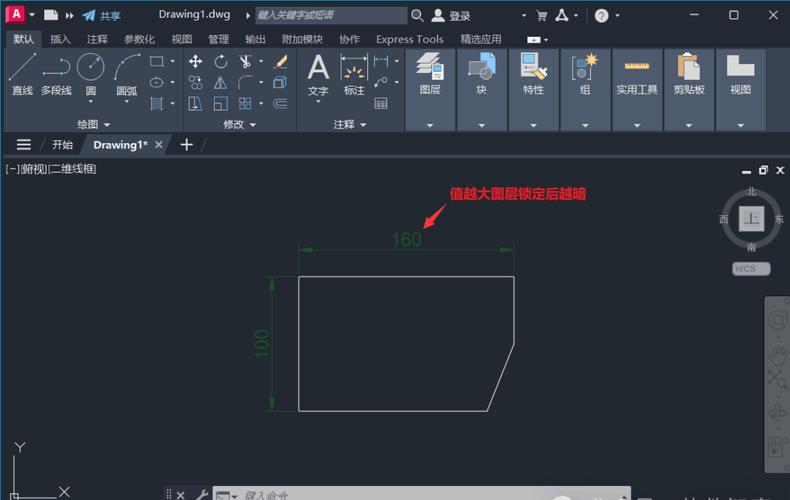Click the WCS coordinate system button
Image resolution: width=790 pixels, height=500 pixels.
[751, 268]
